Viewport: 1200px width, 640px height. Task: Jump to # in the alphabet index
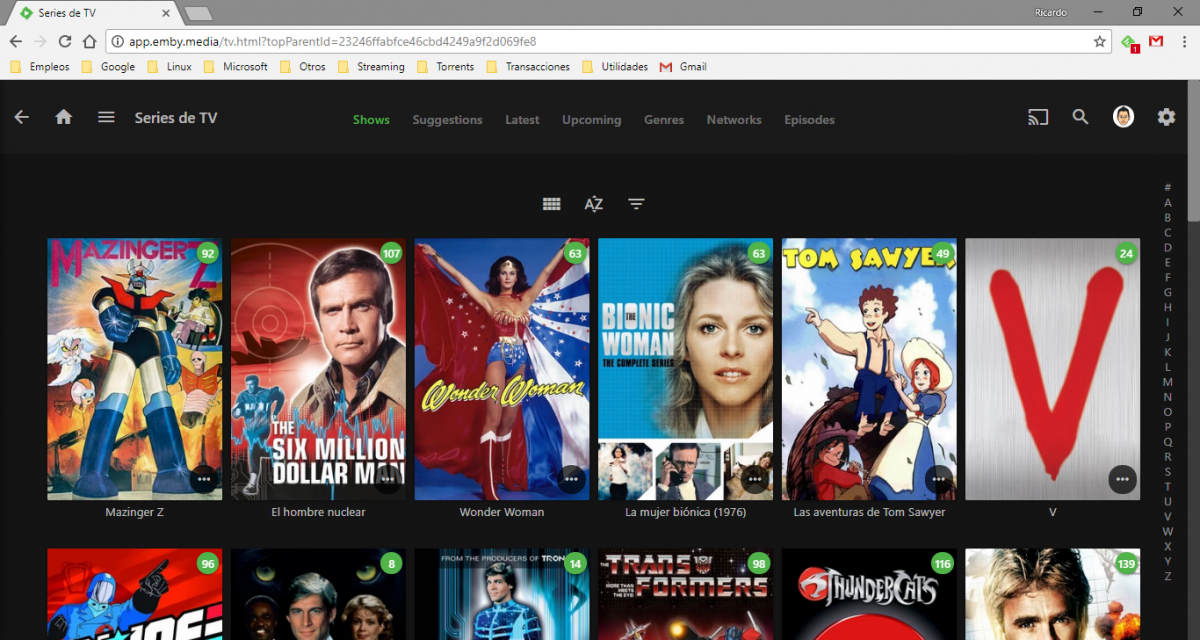coord(1167,187)
